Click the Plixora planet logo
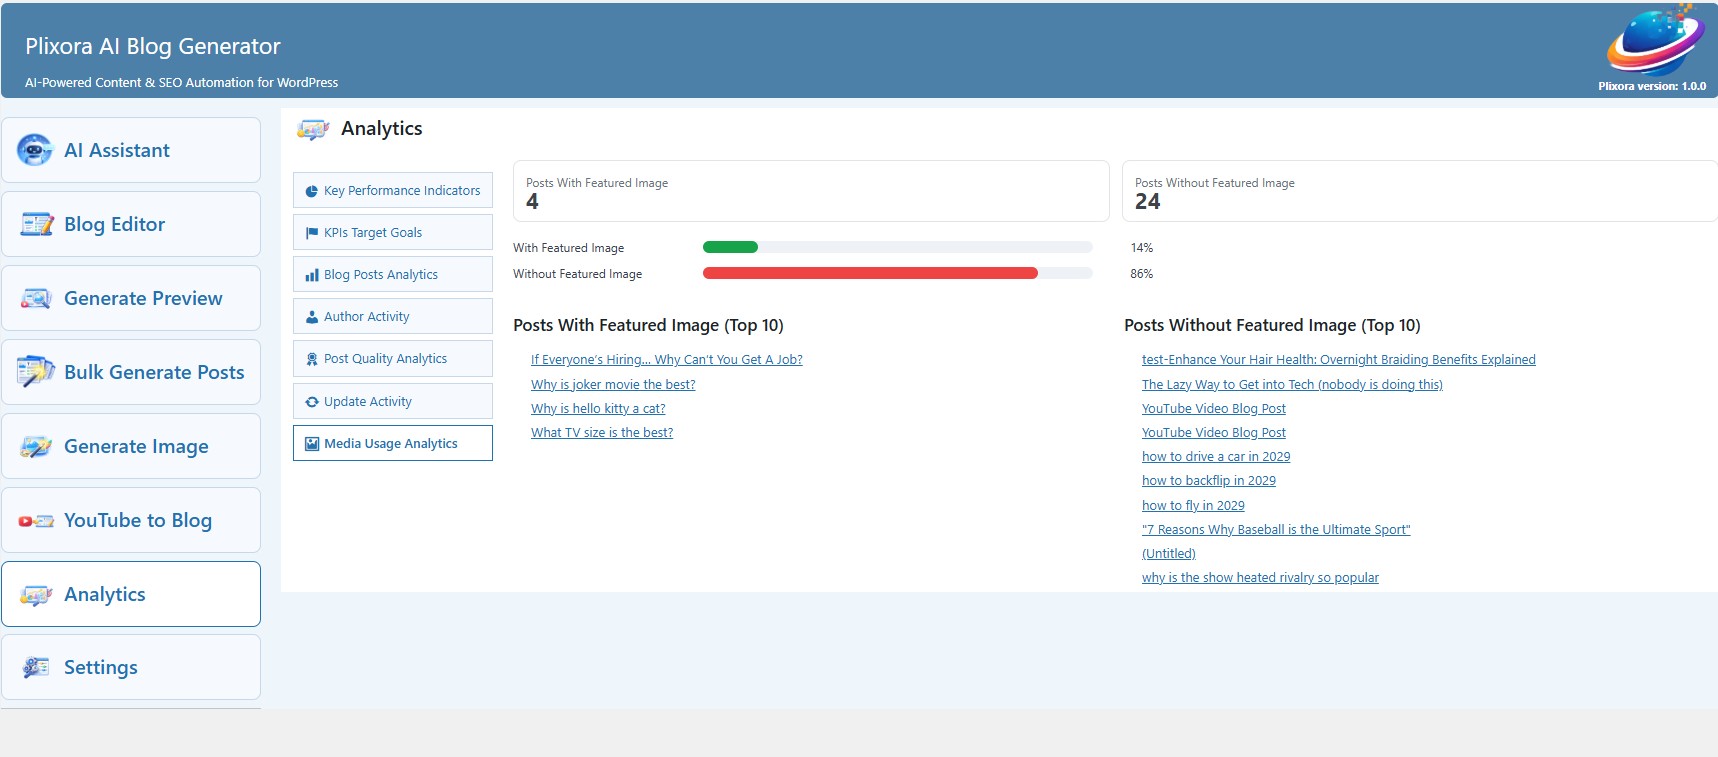 click(1654, 41)
